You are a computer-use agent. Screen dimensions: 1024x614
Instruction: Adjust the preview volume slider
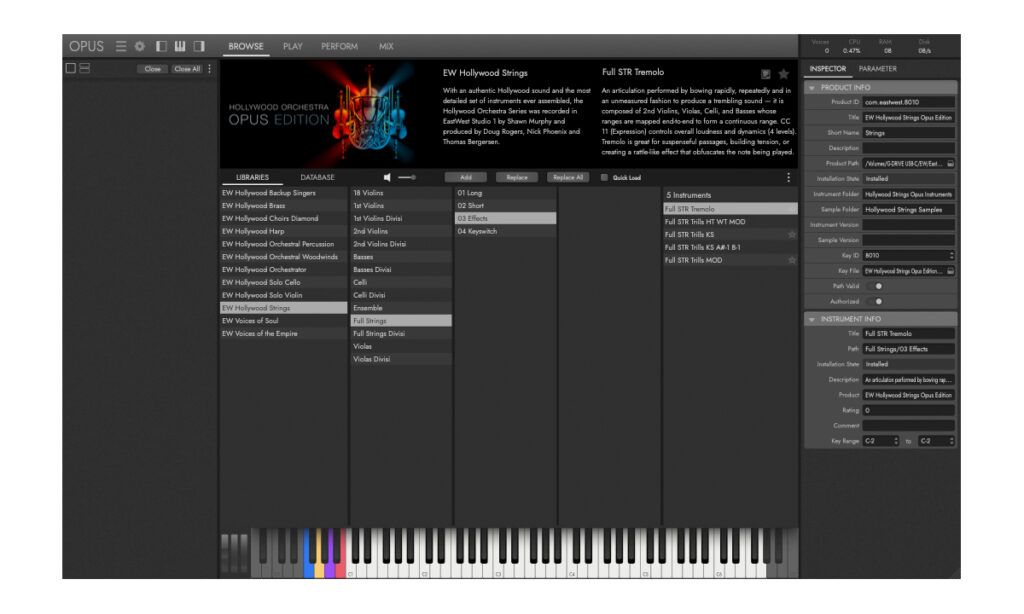(407, 177)
